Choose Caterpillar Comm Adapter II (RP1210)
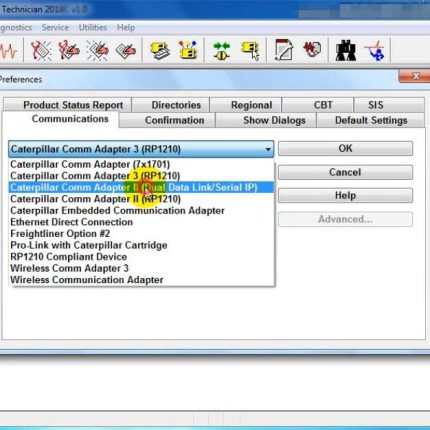The width and height of the screenshot is (430, 430). pyautogui.click(x=141, y=199)
